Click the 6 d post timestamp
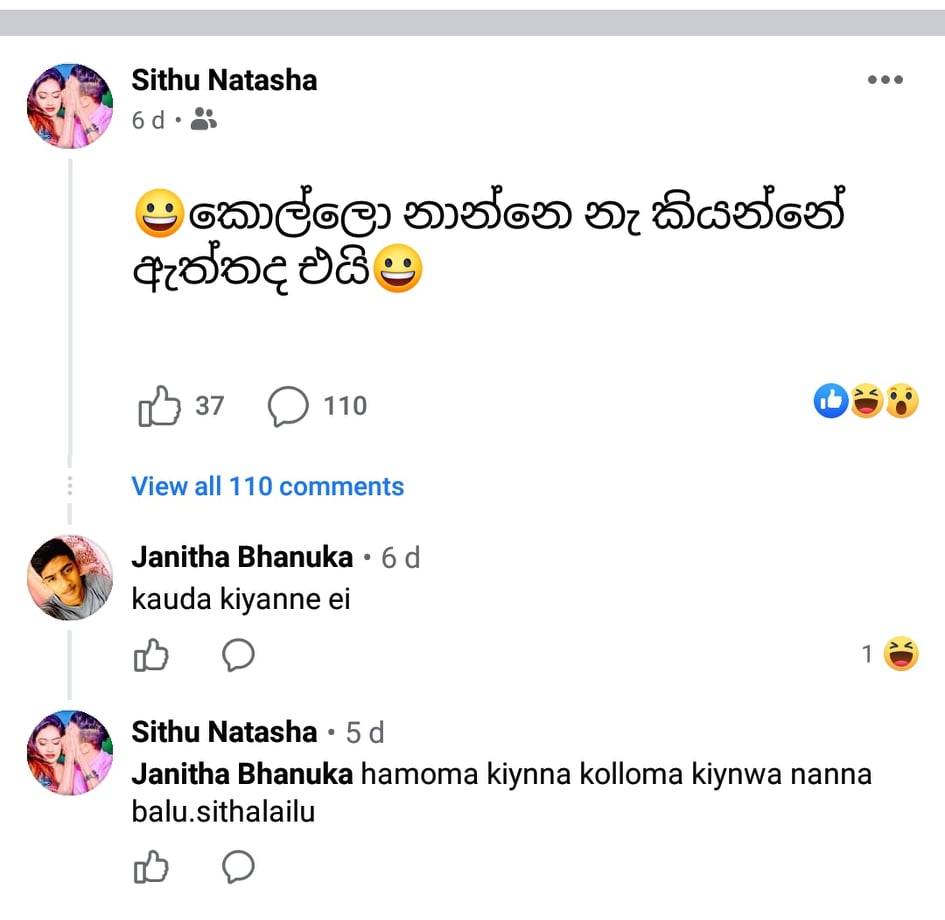The image size is (945, 920). (148, 120)
